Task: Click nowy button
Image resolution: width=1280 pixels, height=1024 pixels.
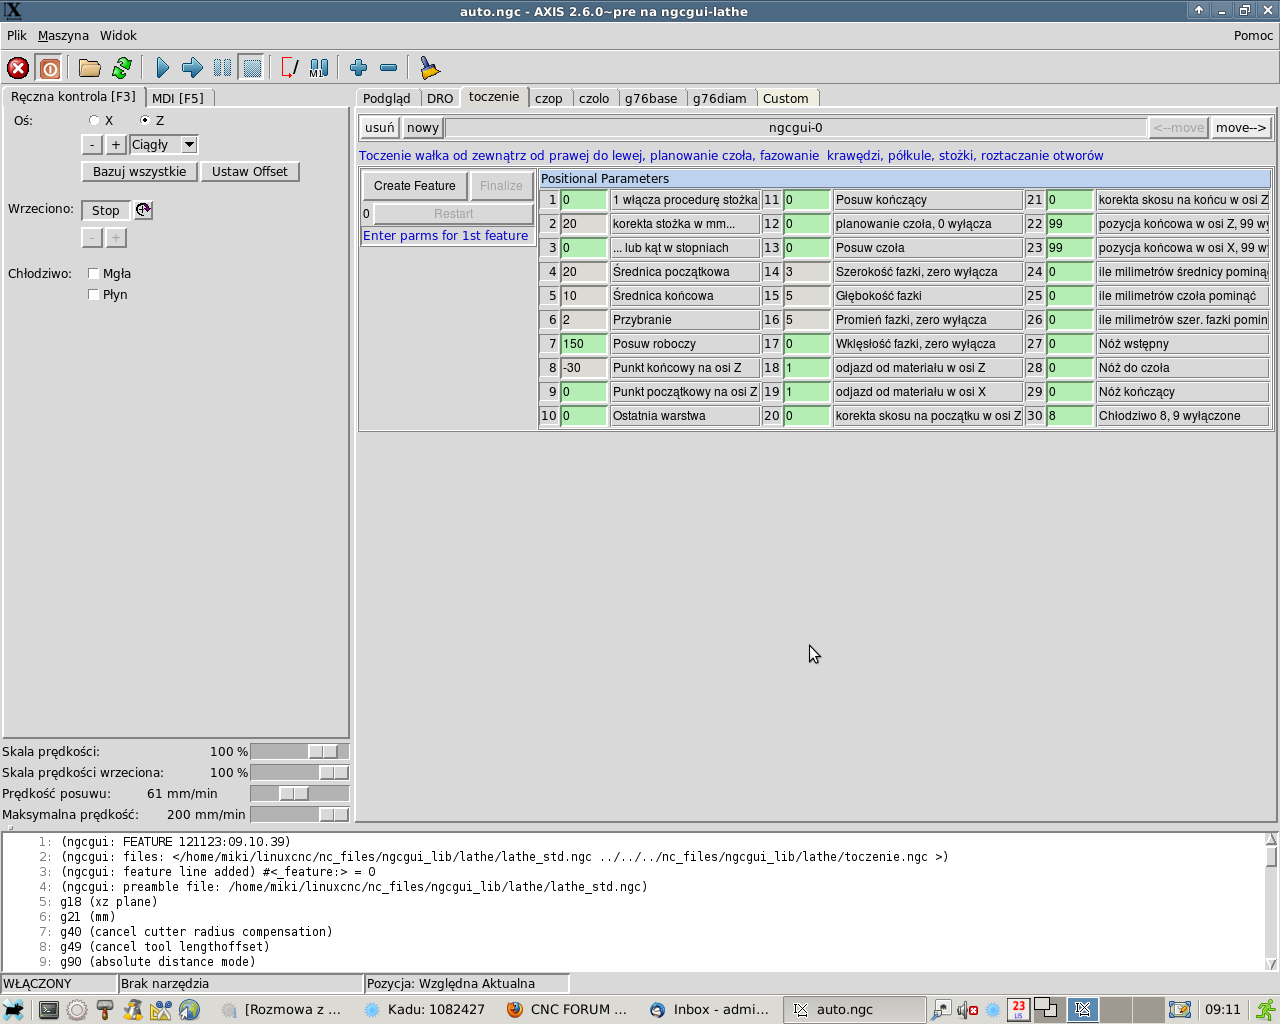Action: tap(423, 128)
